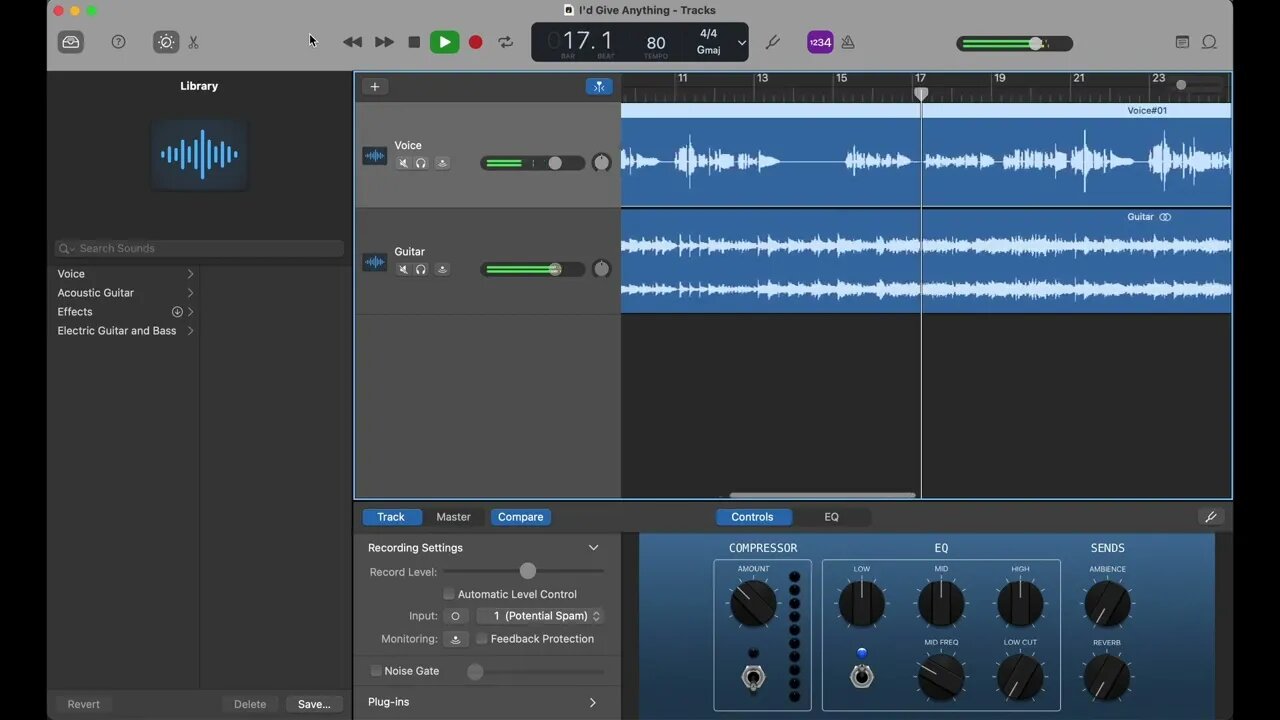Image resolution: width=1280 pixels, height=720 pixels.
Task: Open Quick Help question mark
Action: click(x=119, y=42)
